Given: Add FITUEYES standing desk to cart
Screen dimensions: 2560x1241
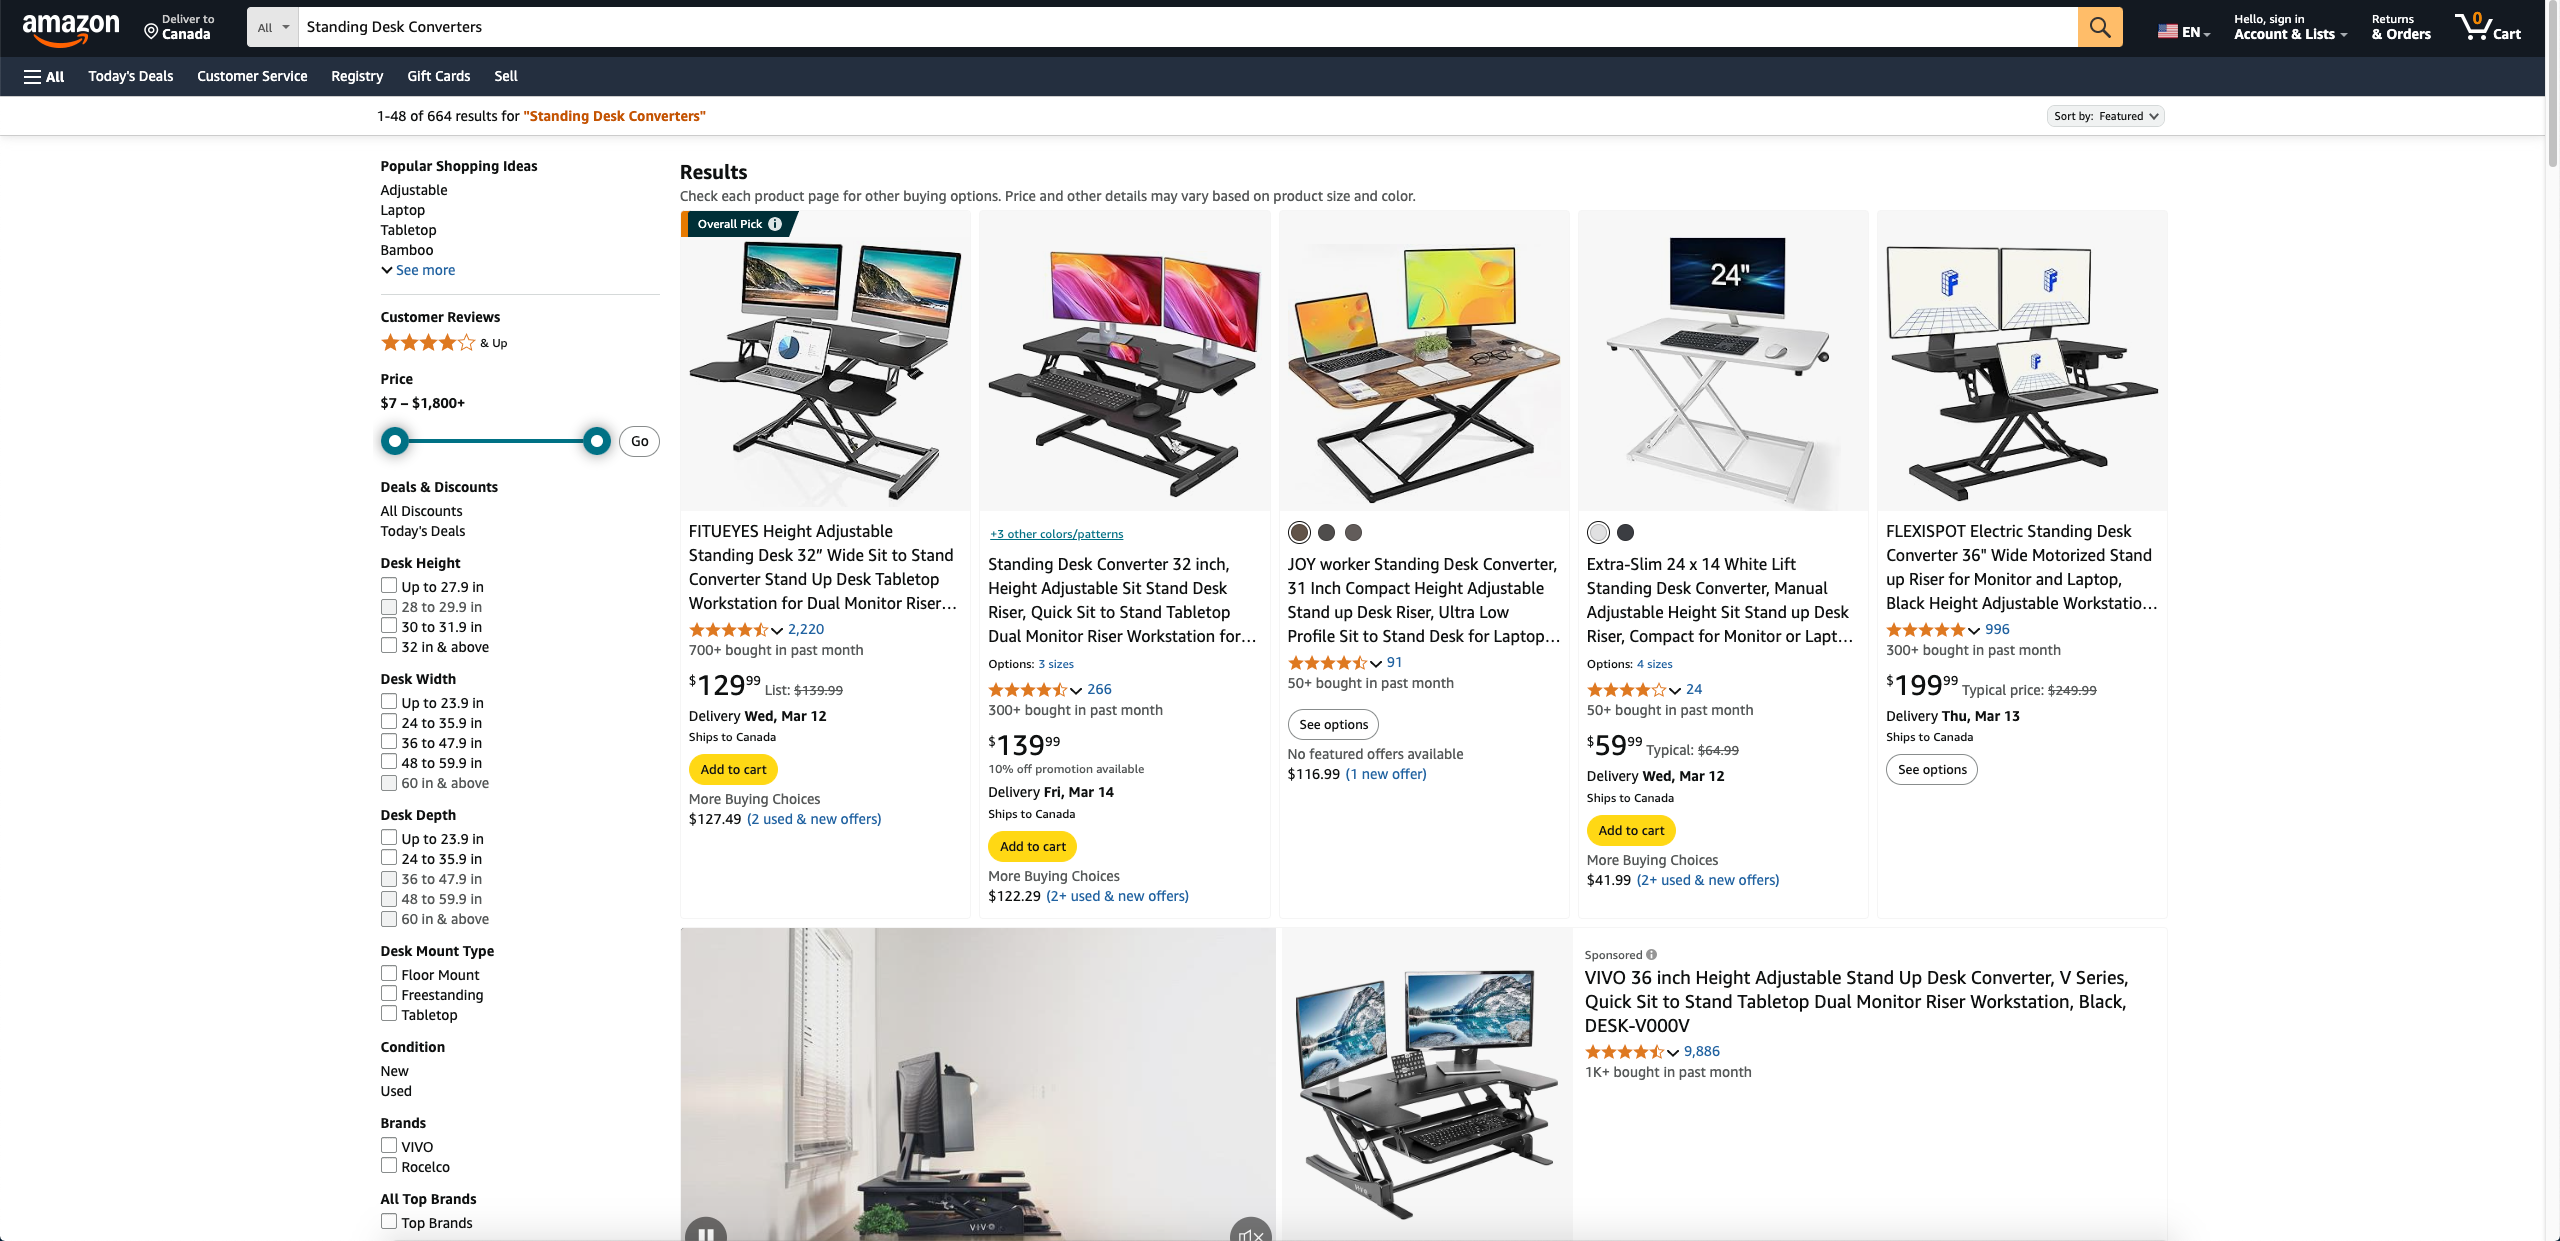Looking at the screenshot, I should (733, 769).
